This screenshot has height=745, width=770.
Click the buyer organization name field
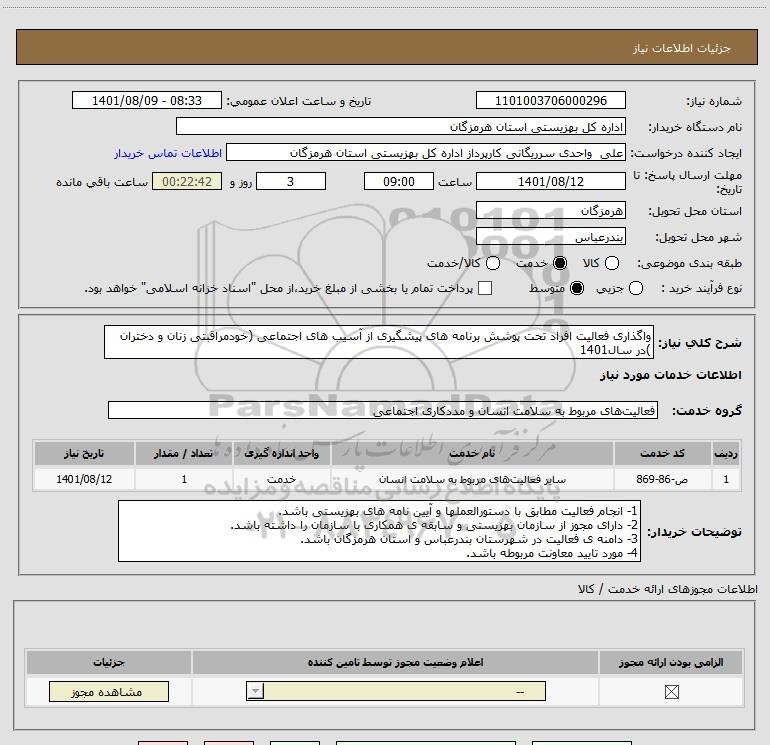tap(401, 127)
